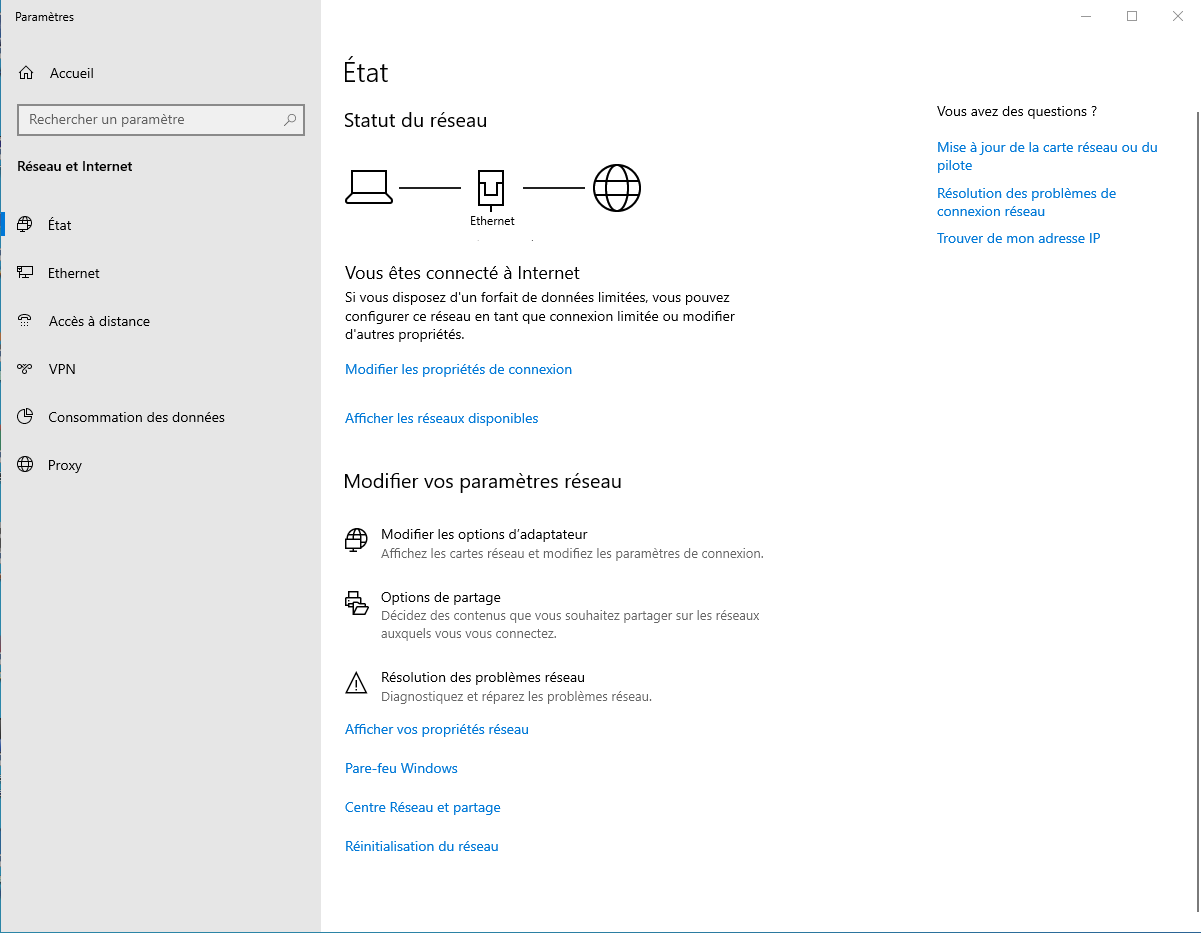Viewport: 1201px width, 933px height.
Task: Click the État globe icon in sidebar
Action: (26, 225)
